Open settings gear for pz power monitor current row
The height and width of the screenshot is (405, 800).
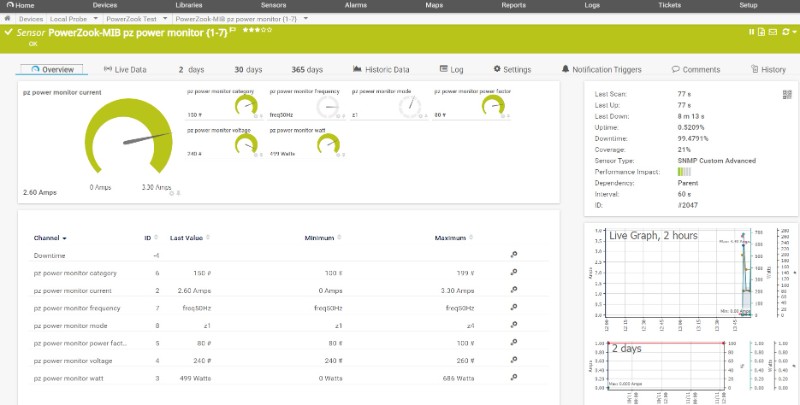(514, 290)
